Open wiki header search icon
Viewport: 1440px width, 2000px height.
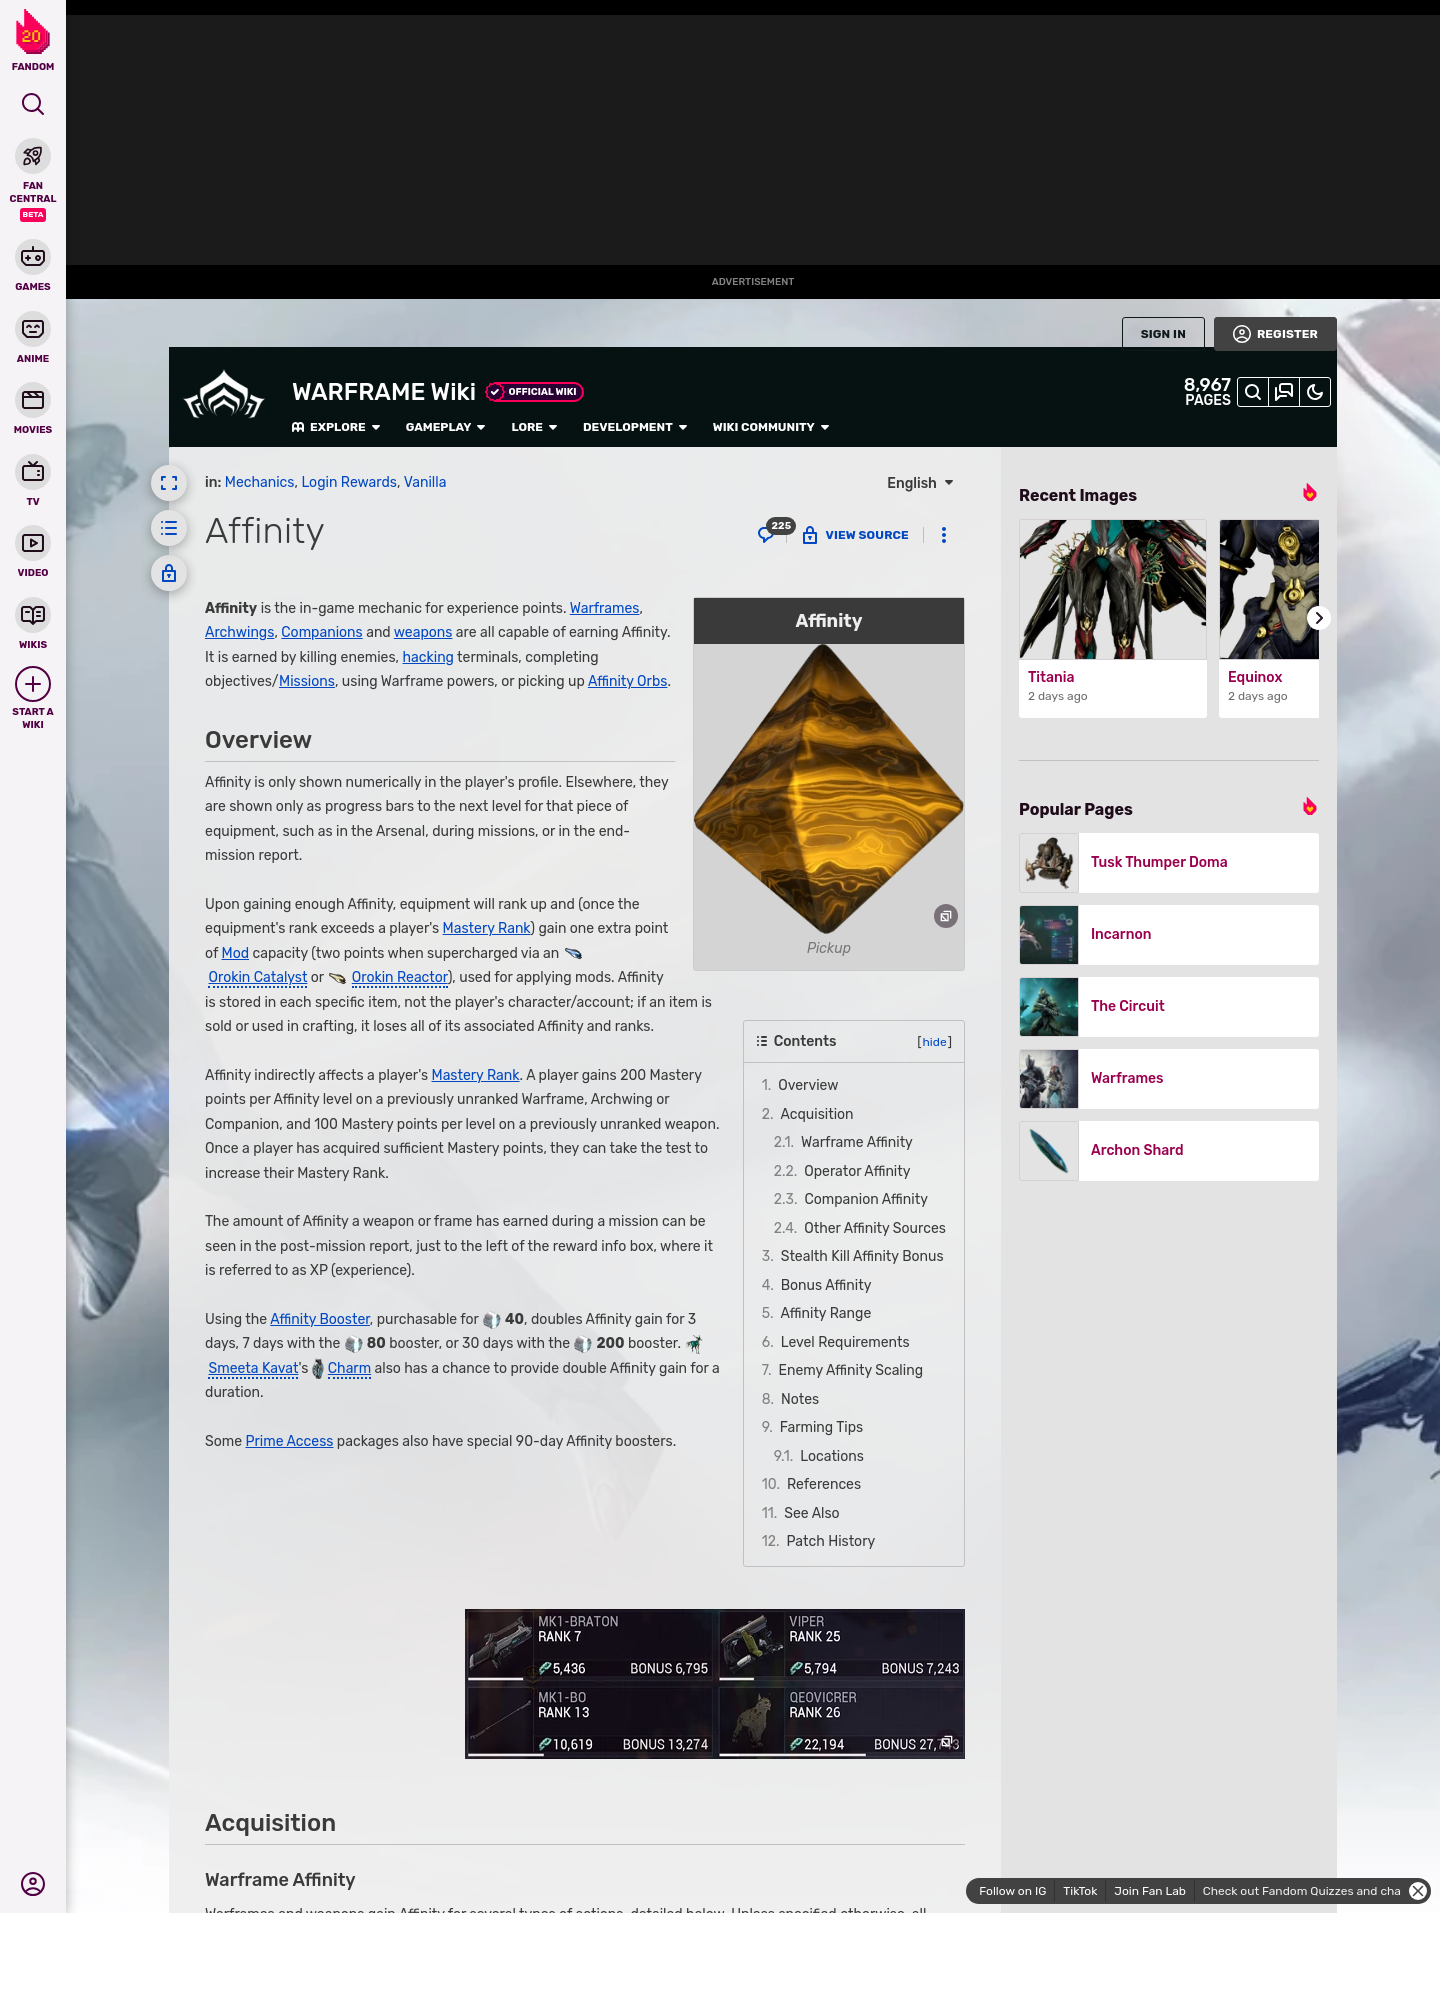(x=1252, y=392)
